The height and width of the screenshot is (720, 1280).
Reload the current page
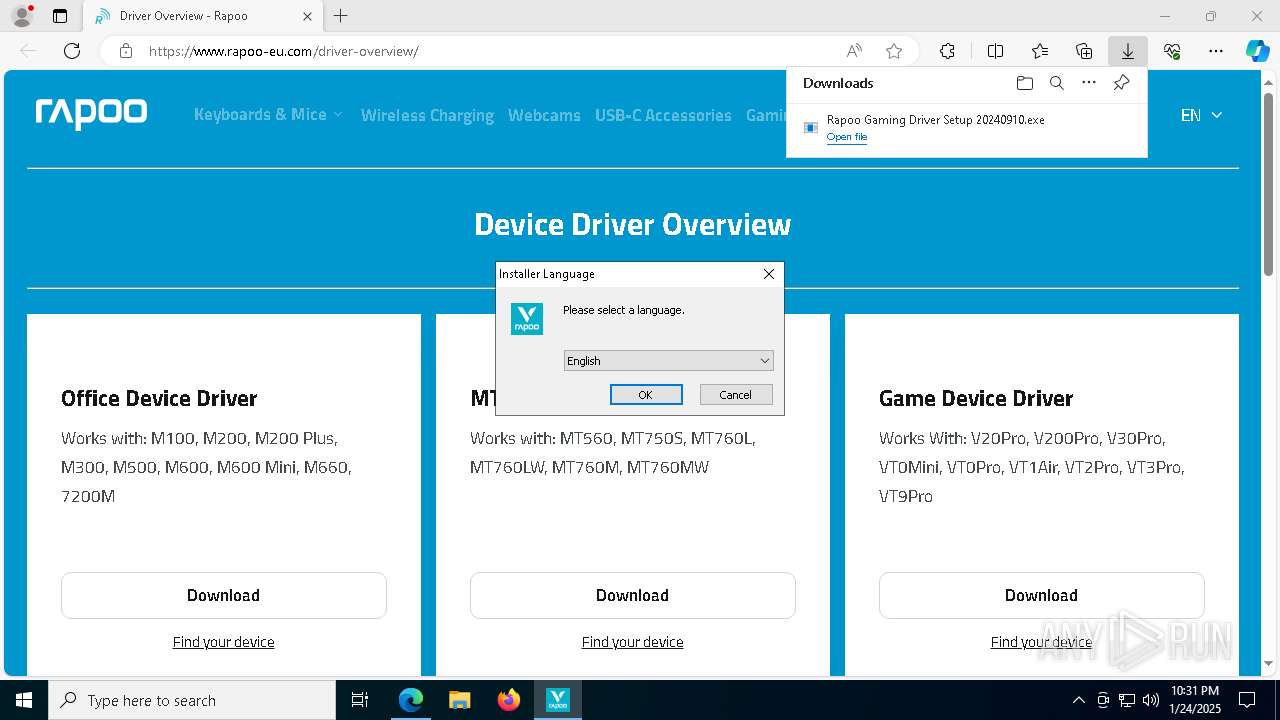tap(72, 51)
